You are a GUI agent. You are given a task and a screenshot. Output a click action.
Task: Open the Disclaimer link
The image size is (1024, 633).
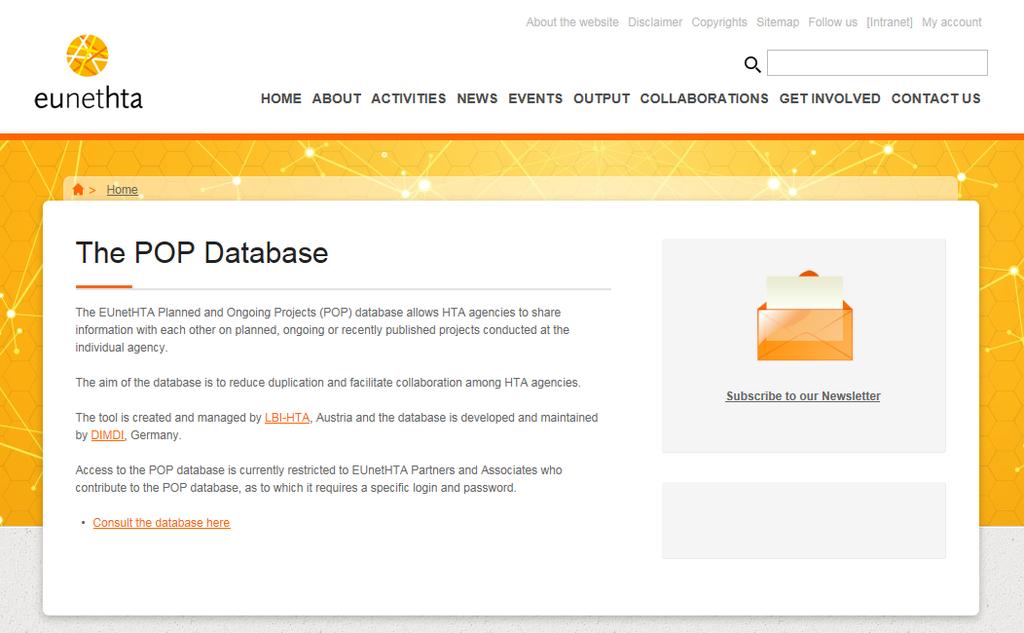655,22
